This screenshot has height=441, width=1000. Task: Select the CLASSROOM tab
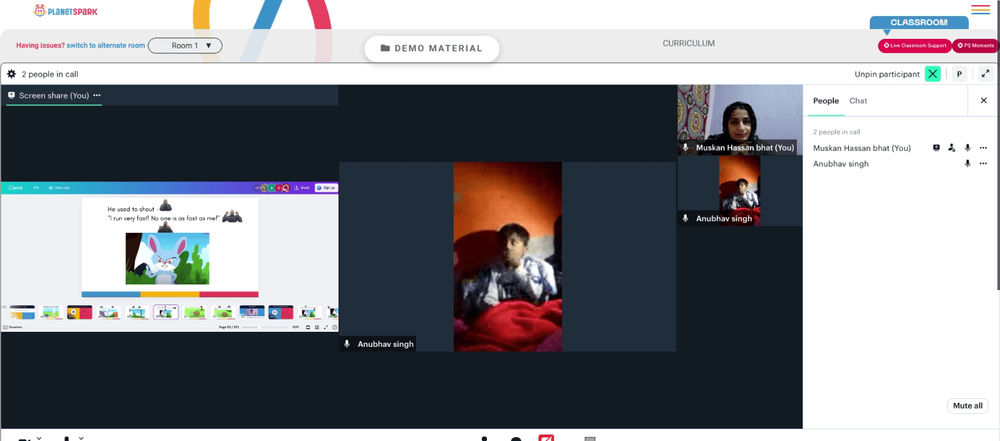[919, 22]
